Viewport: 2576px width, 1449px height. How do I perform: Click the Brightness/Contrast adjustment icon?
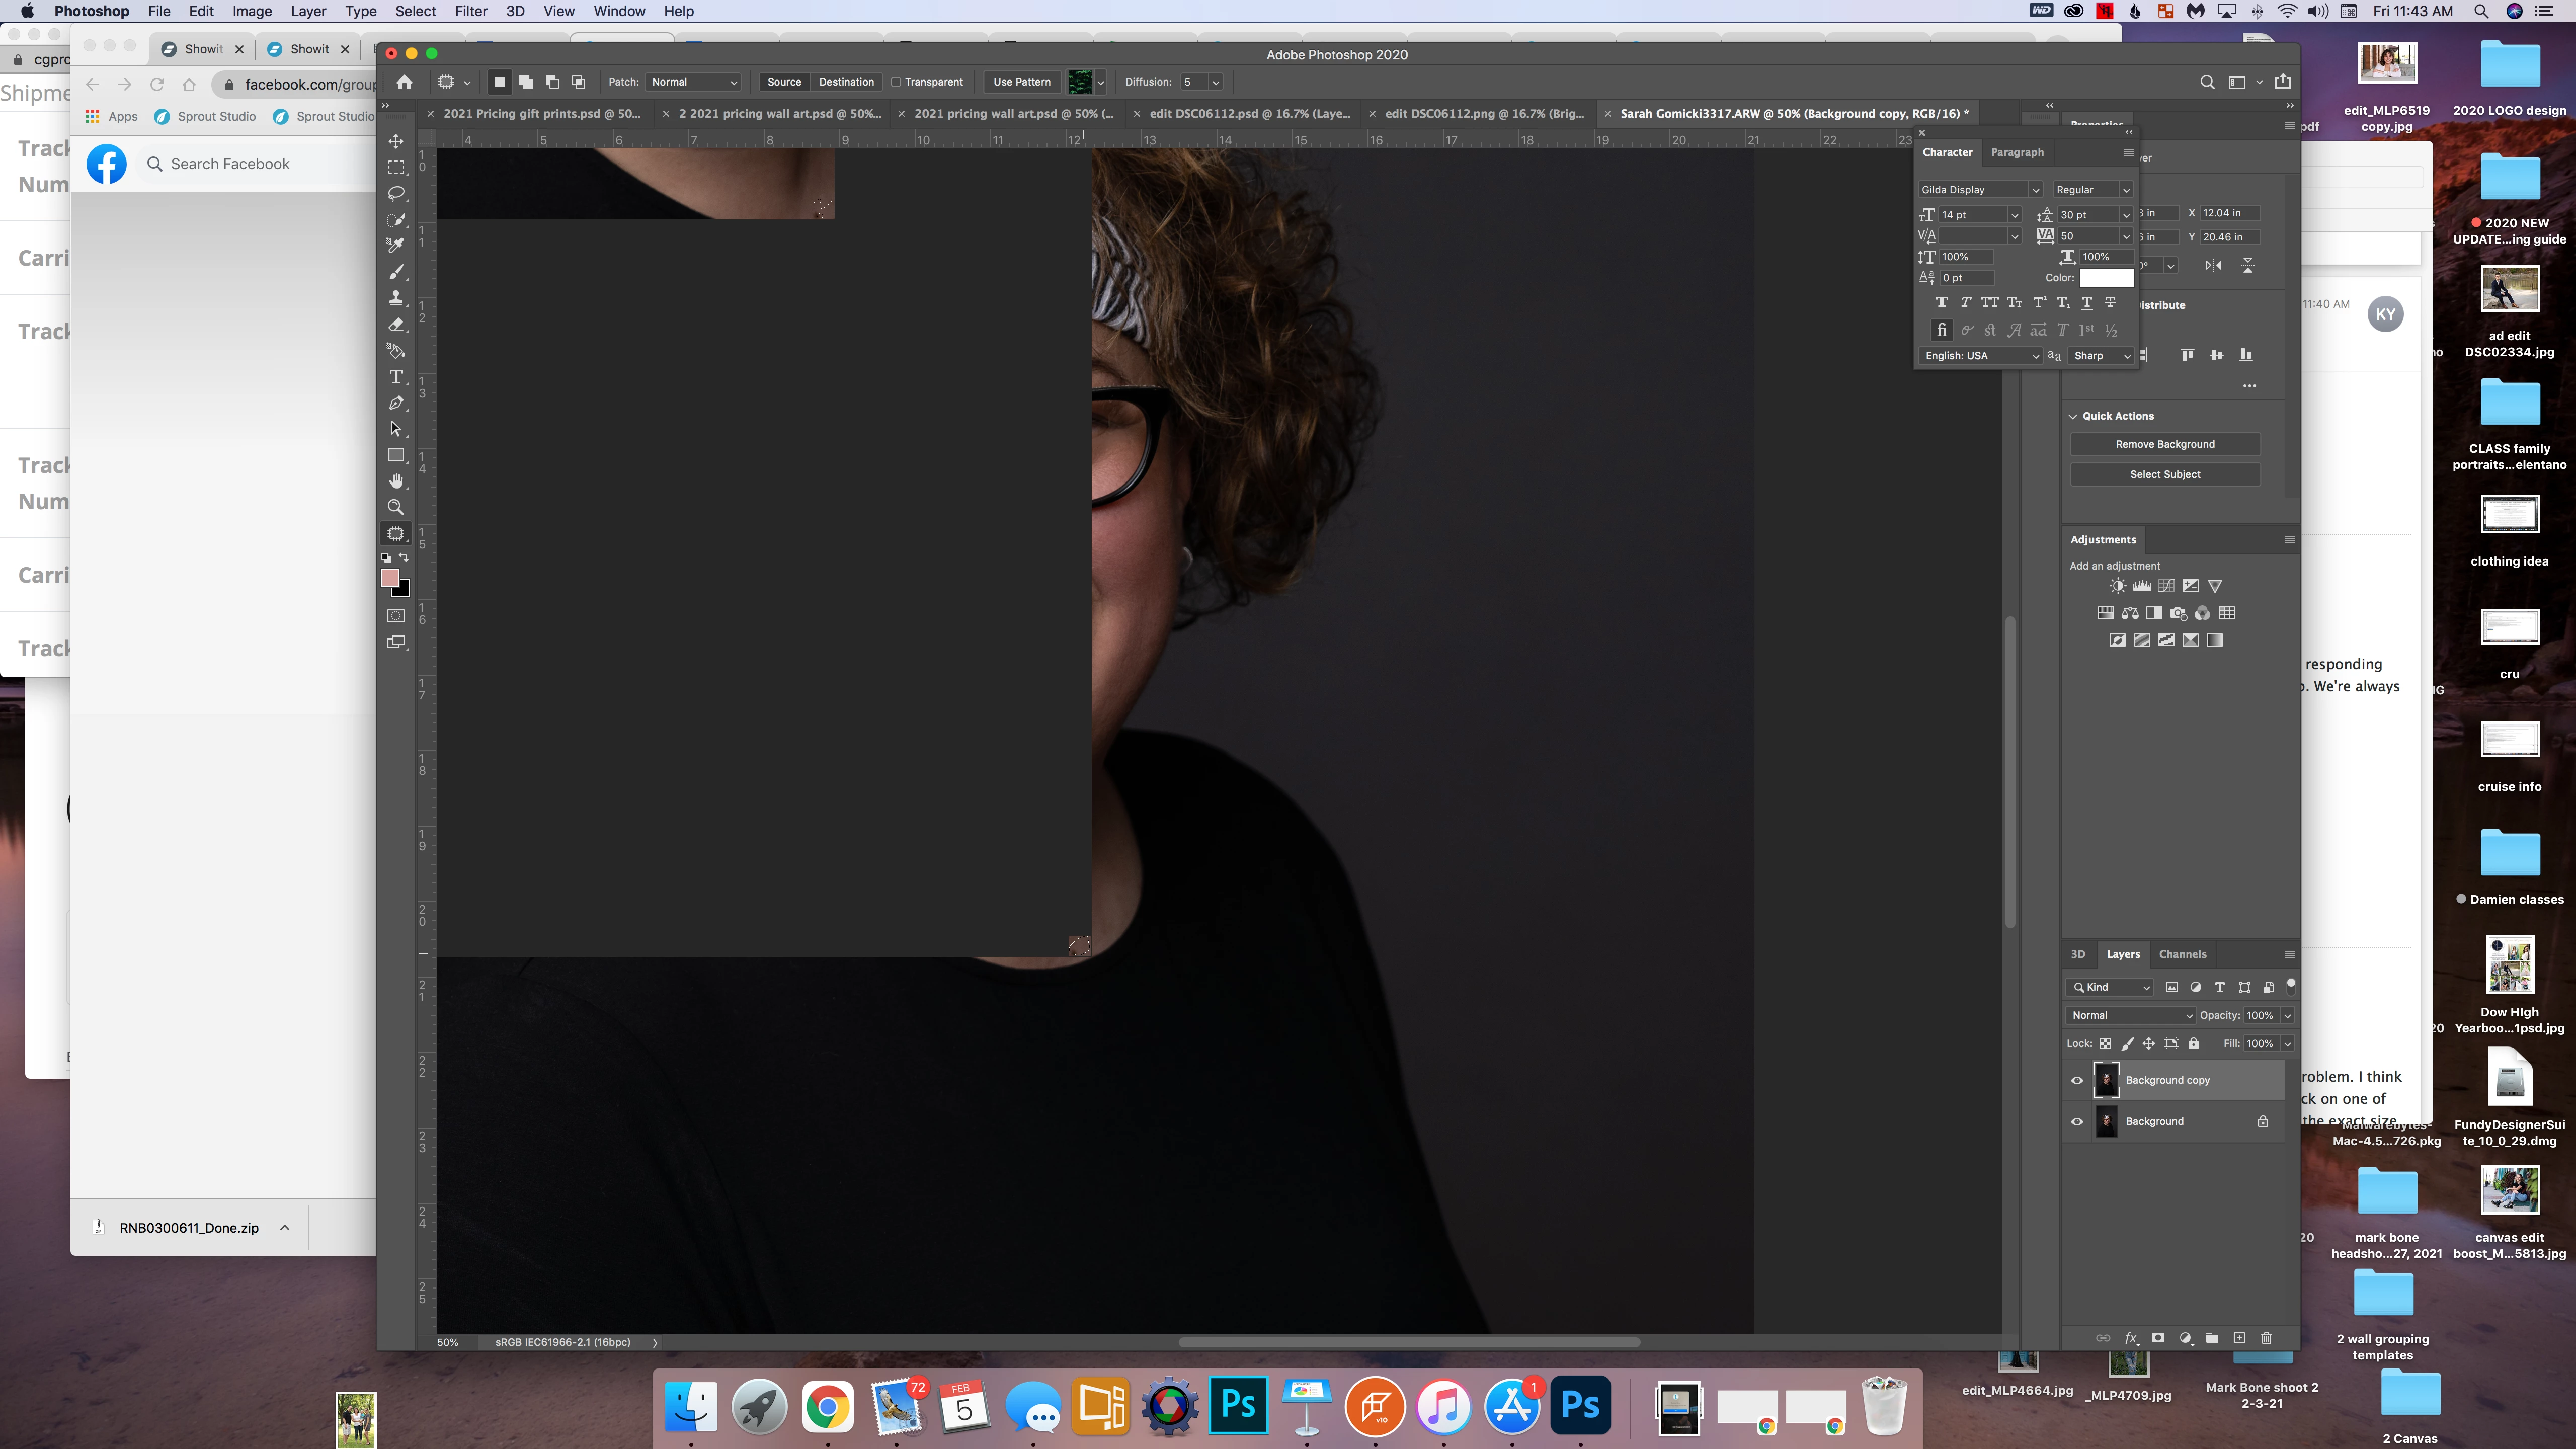coord(2117,586)
